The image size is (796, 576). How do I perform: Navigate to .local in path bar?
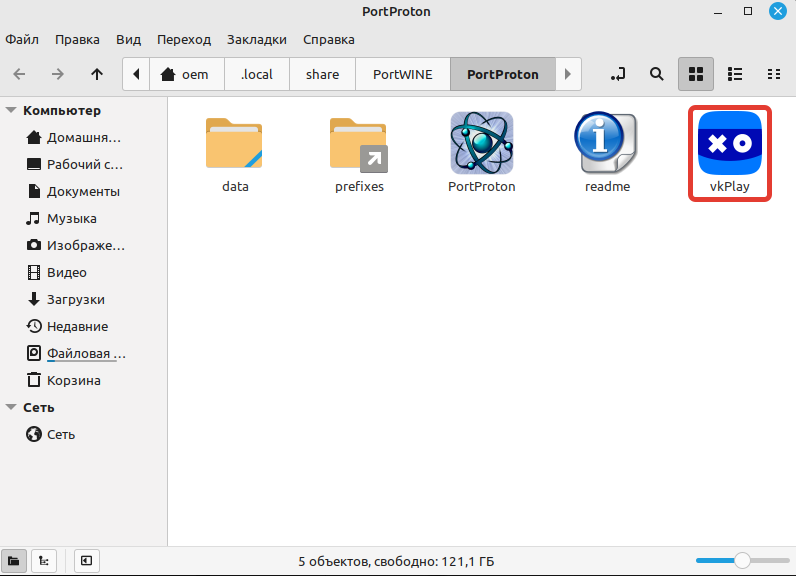pyautogui.click(x=257, y=74)
